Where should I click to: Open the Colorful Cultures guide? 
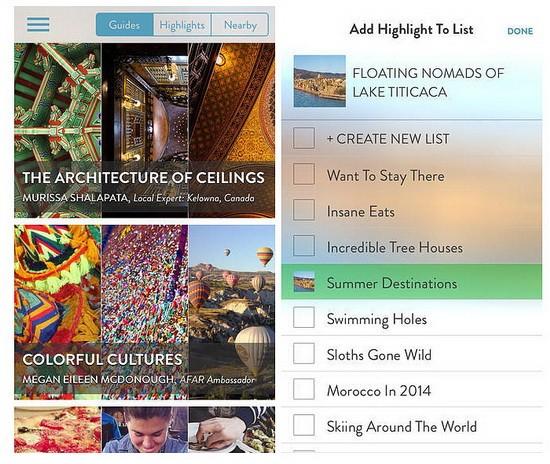point(145,312)
